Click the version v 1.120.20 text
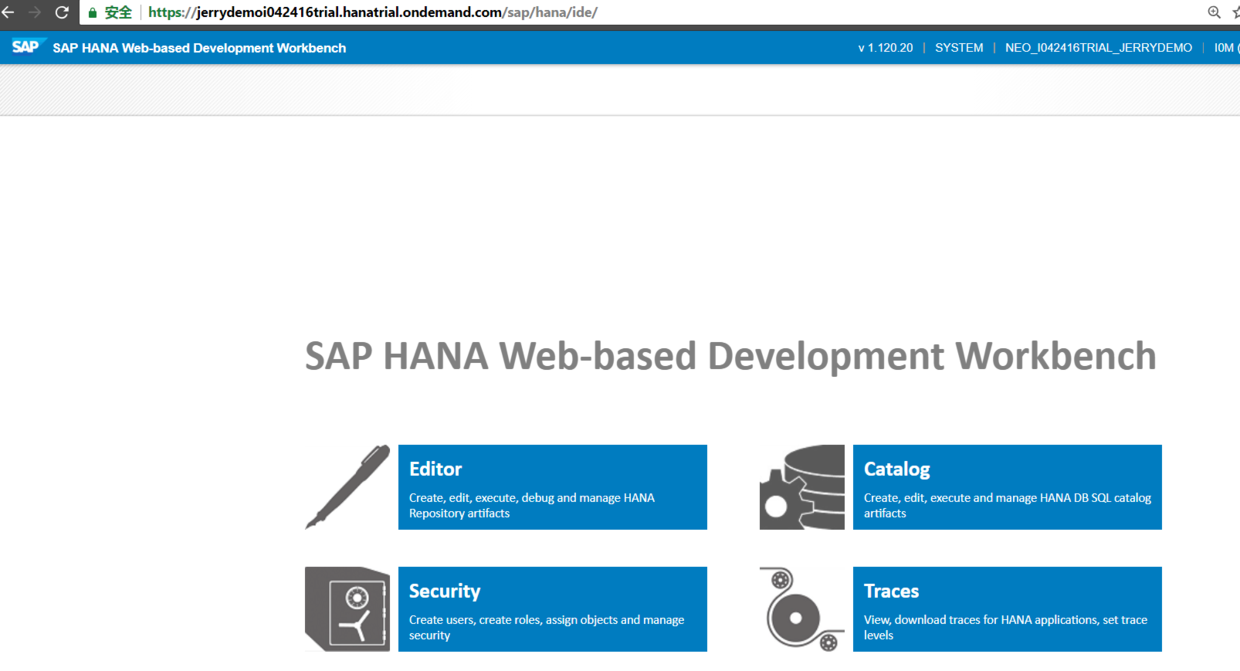1240x671 pixels. tap(885, 48)
